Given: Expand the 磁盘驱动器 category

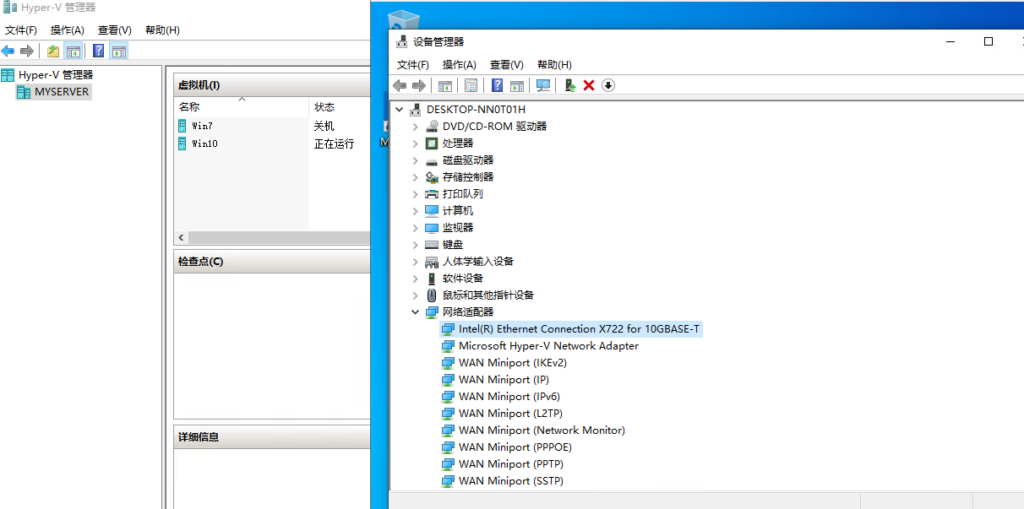Looking at the screenshot, I should 415,160.
